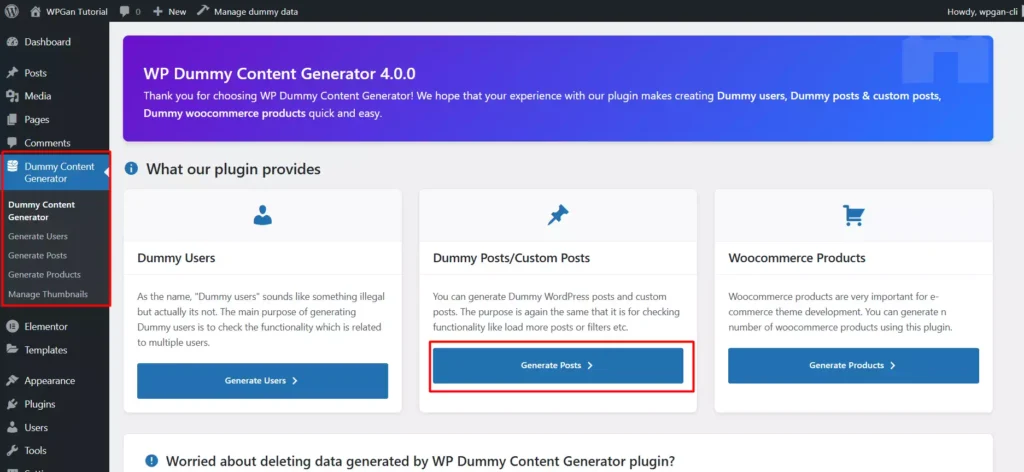
Task: Click the Dashboard gauge icon in sidebar
Action: coord(12,42)
